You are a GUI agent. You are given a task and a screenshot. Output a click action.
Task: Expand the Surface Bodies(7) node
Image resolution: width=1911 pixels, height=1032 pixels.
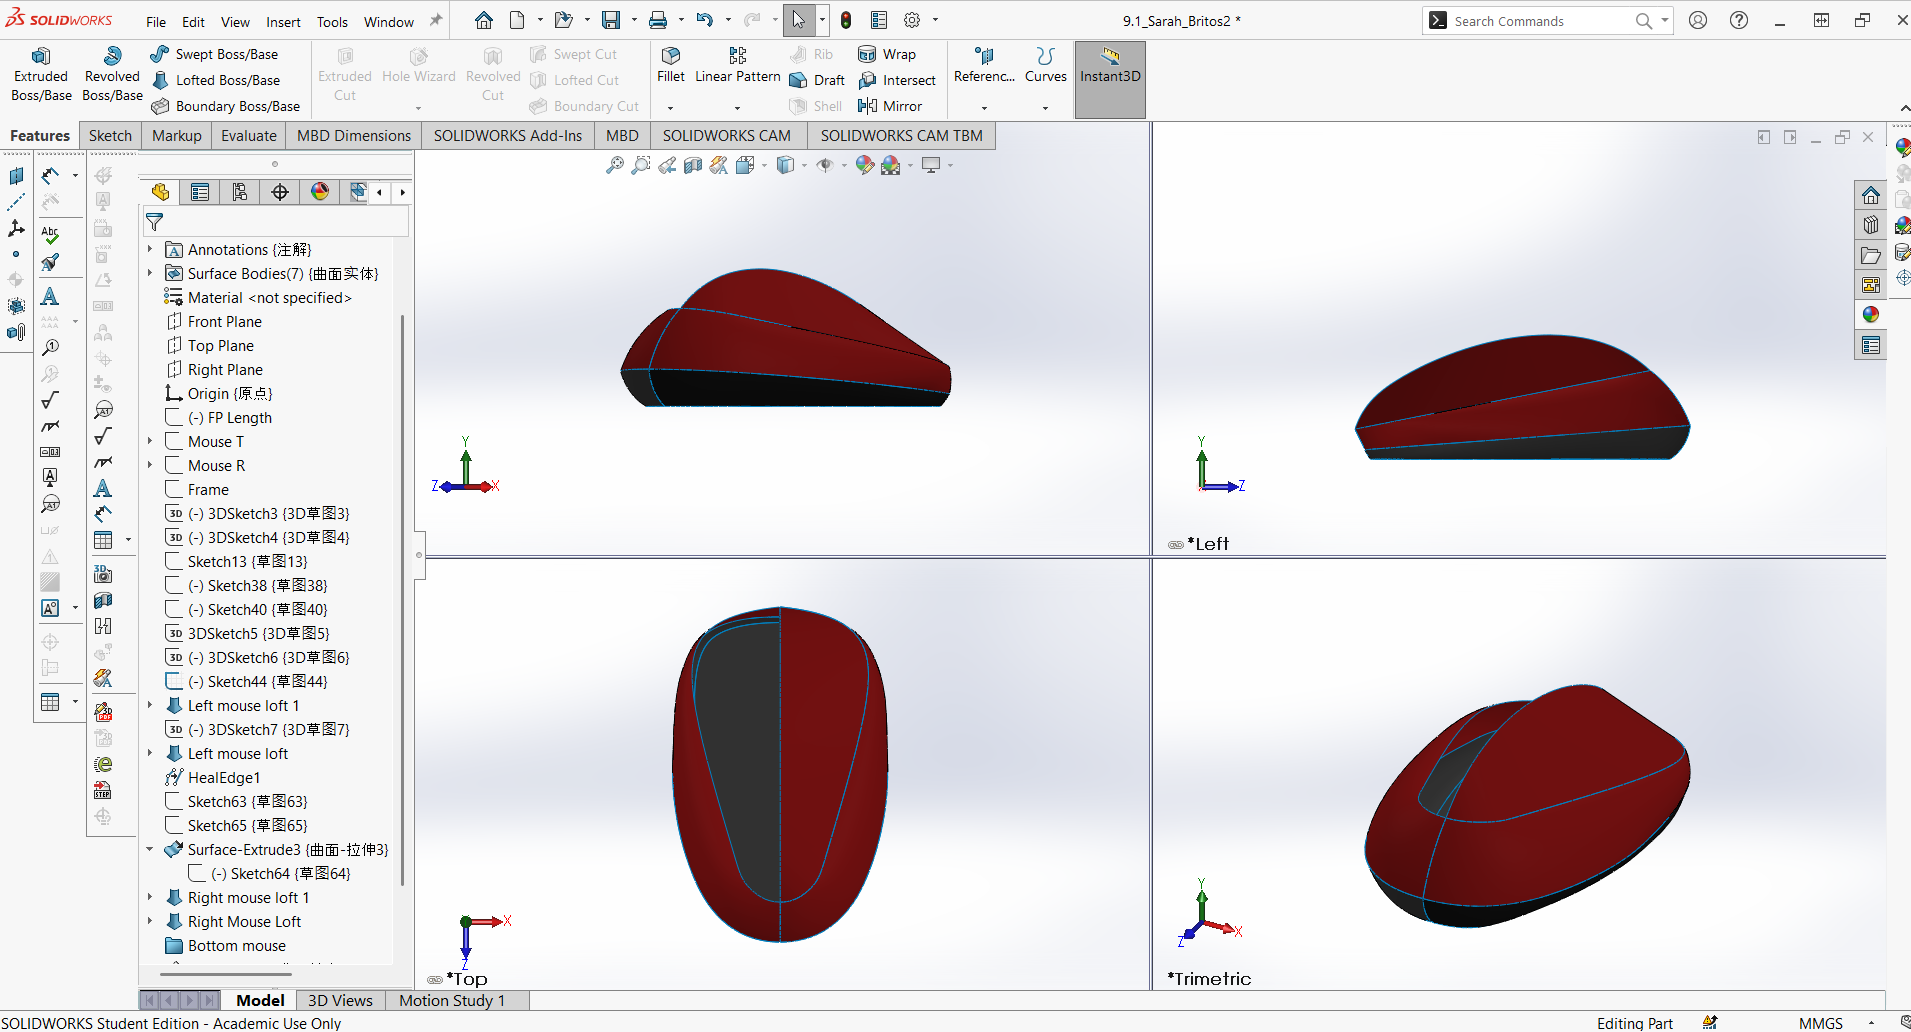[x=150, y=273]
